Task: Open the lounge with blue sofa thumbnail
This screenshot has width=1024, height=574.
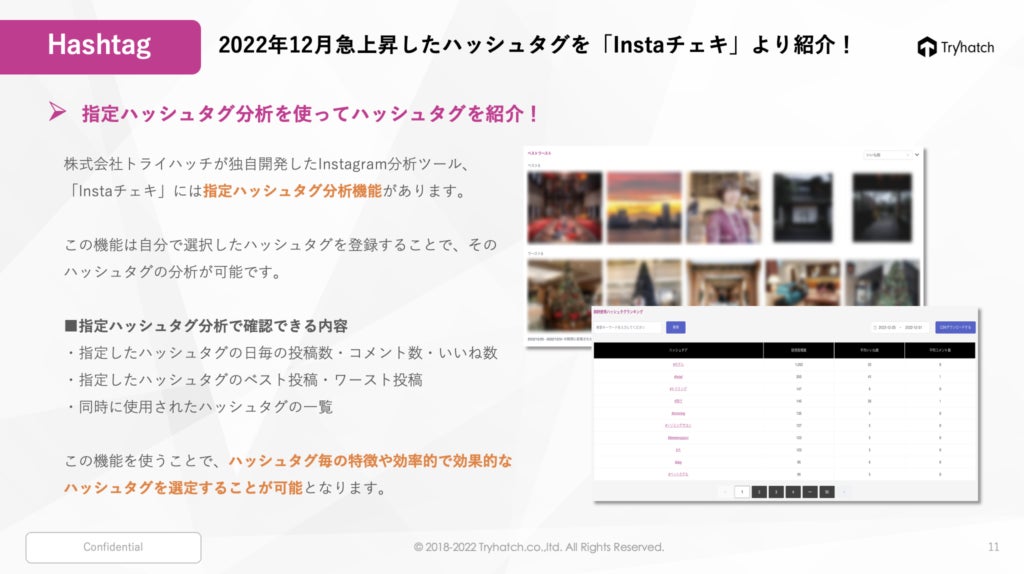Action: tap(803, 283)
